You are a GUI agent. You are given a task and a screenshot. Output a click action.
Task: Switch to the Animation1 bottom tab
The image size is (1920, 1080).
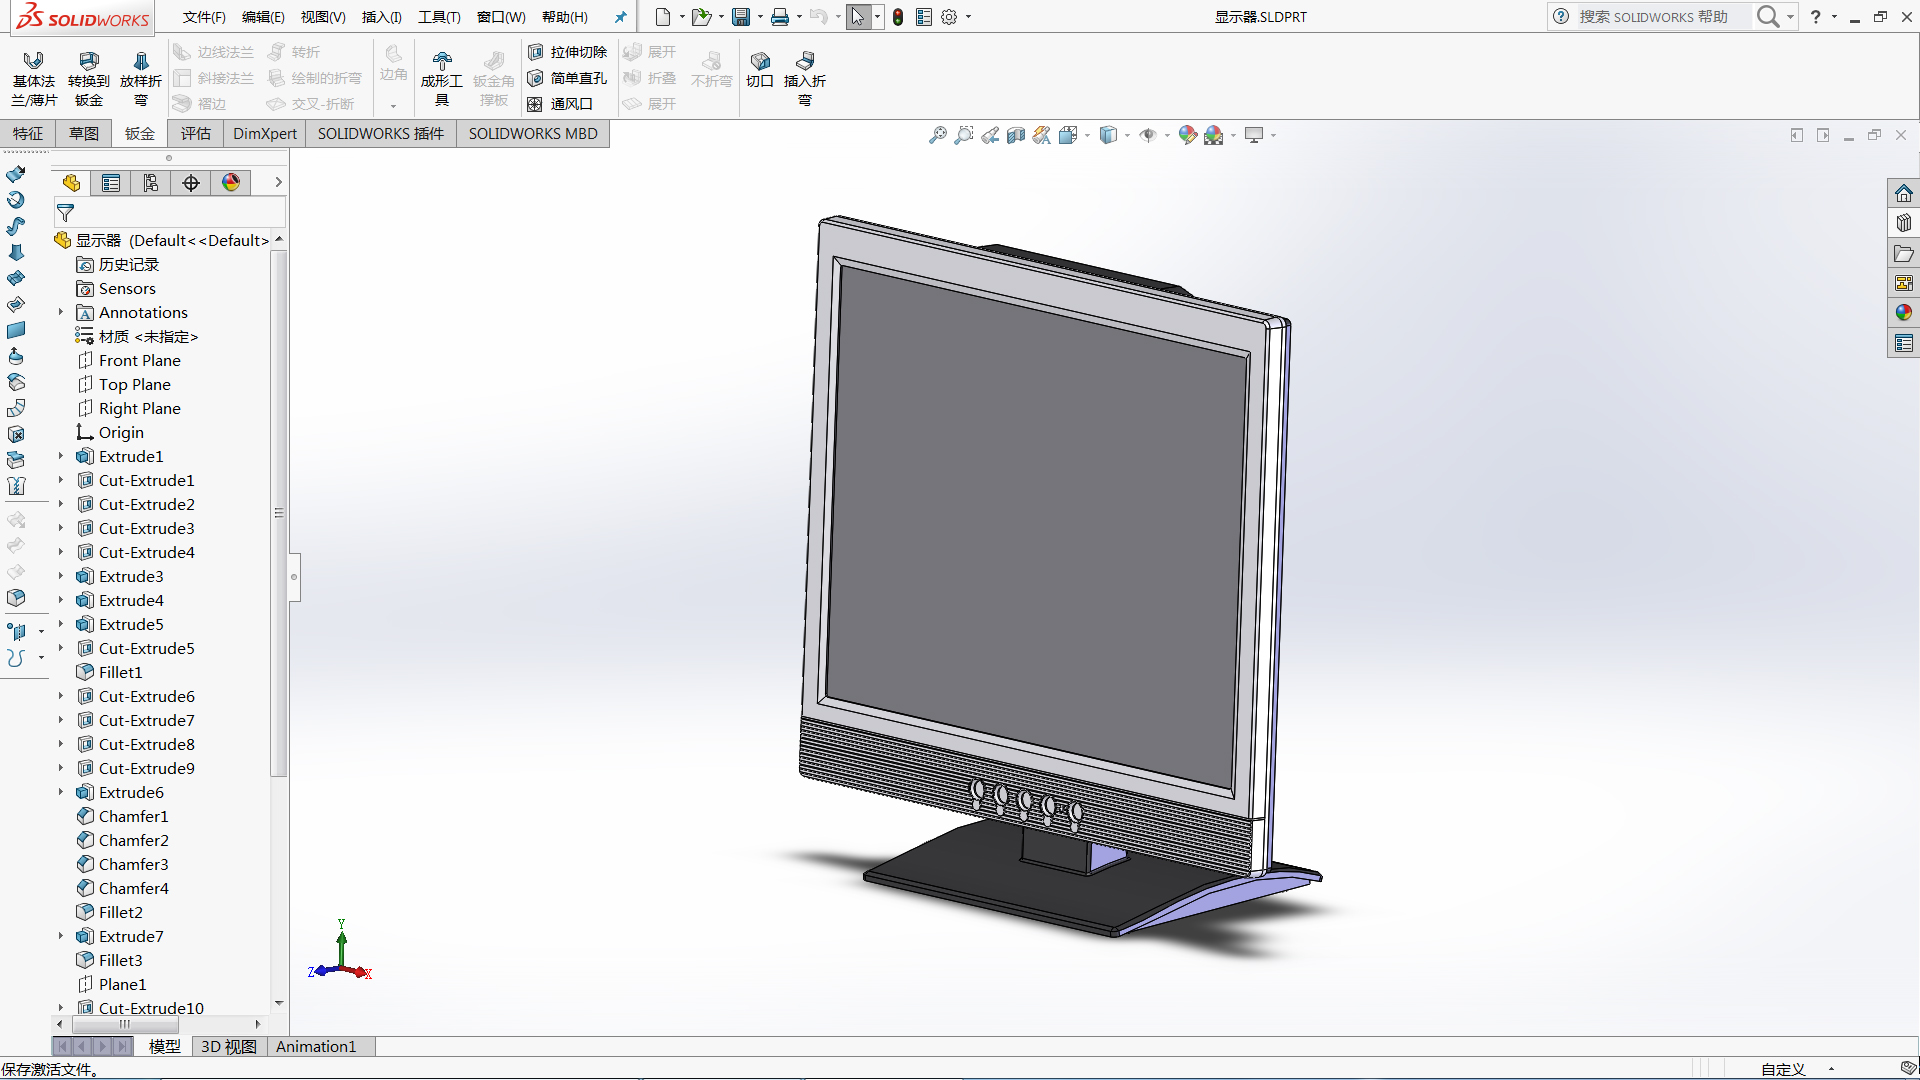316,1046
